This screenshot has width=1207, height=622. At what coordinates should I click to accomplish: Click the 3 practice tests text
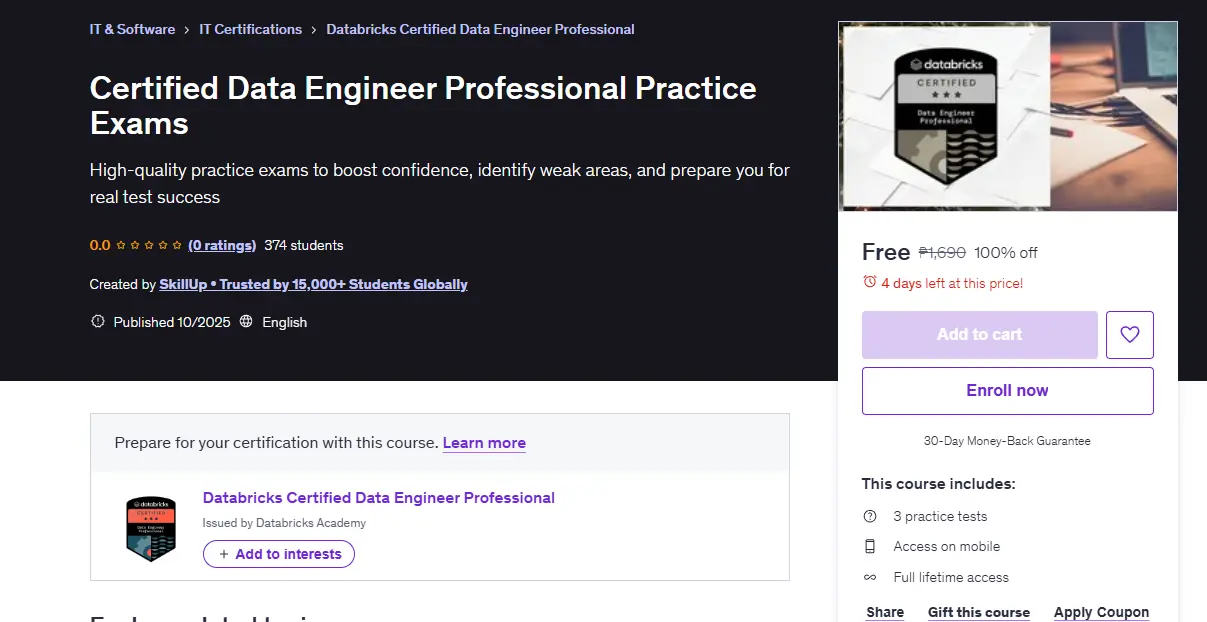940,517
